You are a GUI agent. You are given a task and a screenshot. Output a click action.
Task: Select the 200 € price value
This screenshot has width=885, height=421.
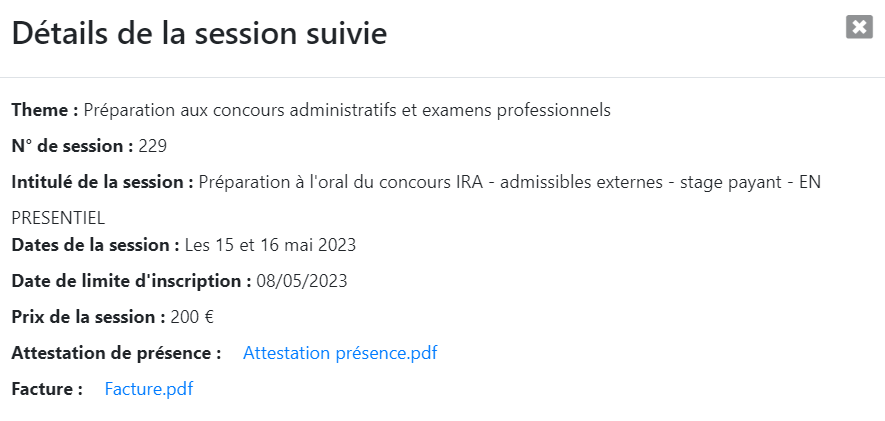192,317
